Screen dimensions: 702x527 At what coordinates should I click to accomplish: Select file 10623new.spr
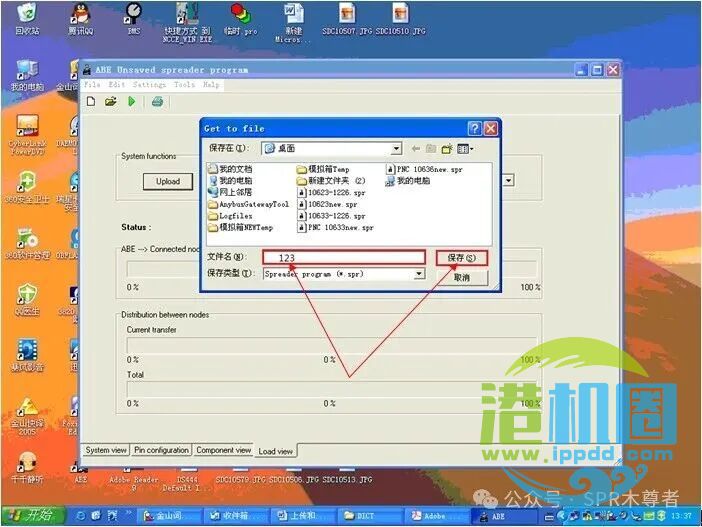(327, 204)
